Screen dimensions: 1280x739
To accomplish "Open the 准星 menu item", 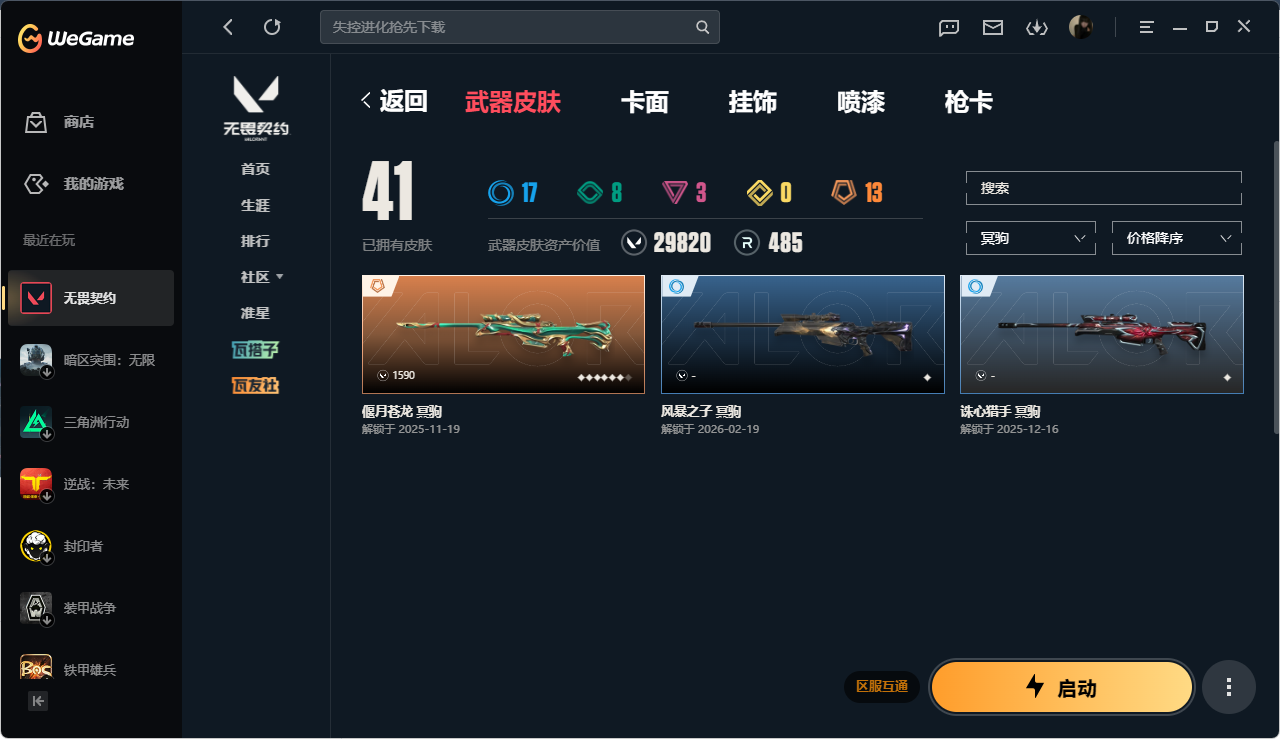I will tap(255, 313).
